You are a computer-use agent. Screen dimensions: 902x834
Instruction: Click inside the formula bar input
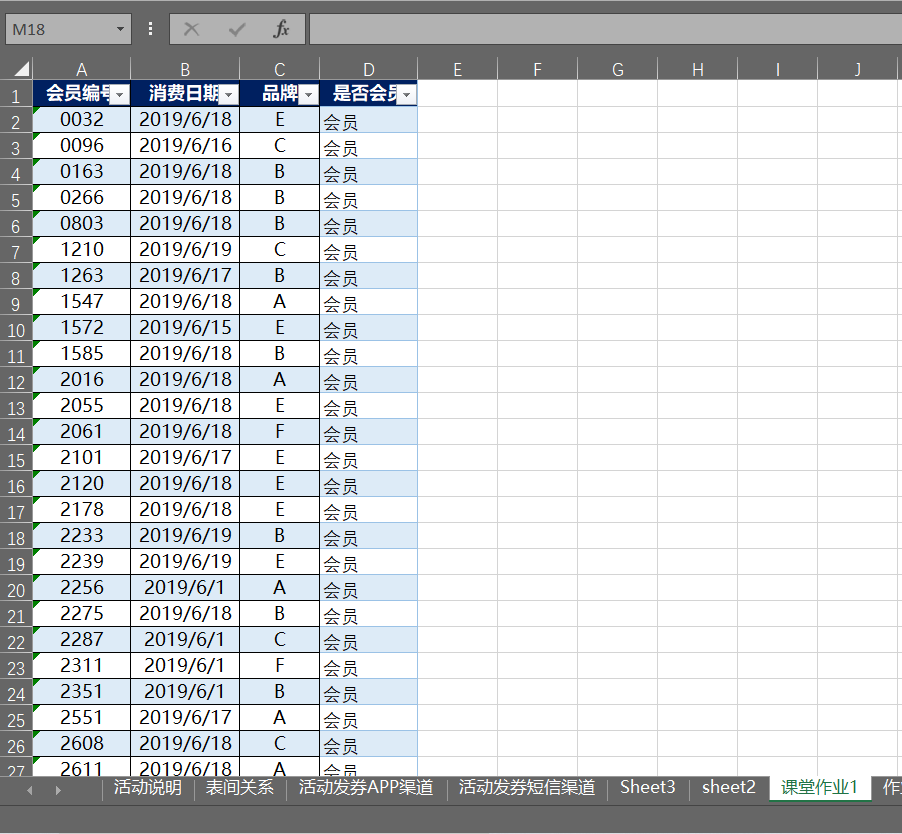(x=605, y=29)
